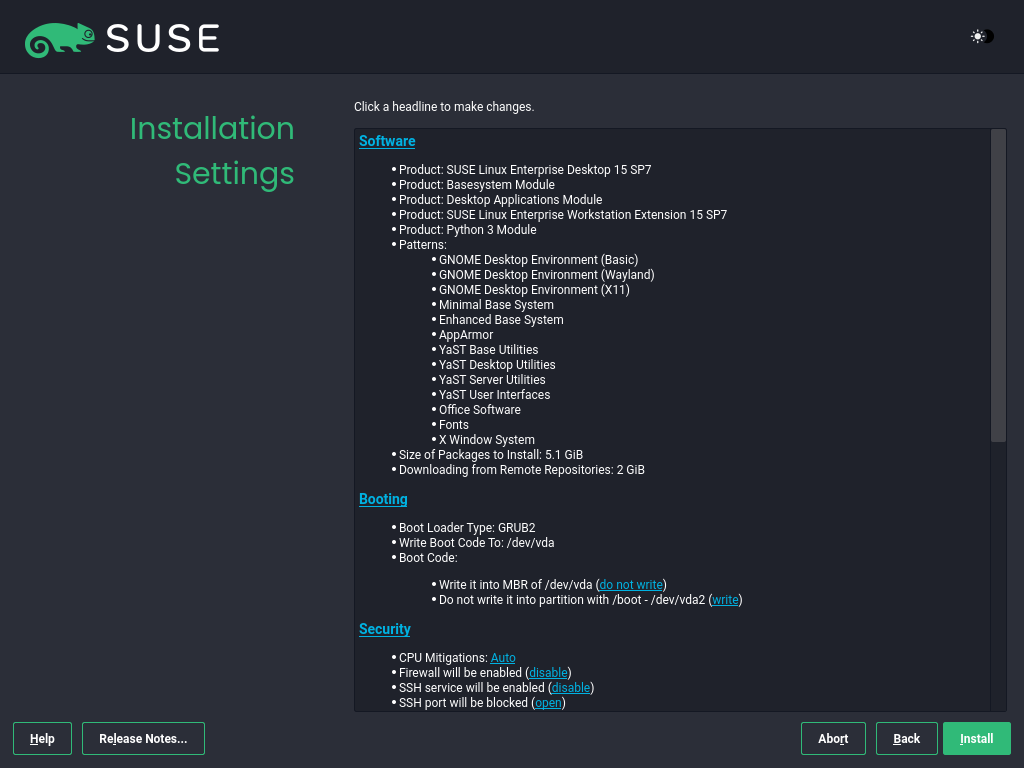This screenshot has width=1024, height=768.
Task: Choose "do not write" boot code to MBR
Action: 630,584
